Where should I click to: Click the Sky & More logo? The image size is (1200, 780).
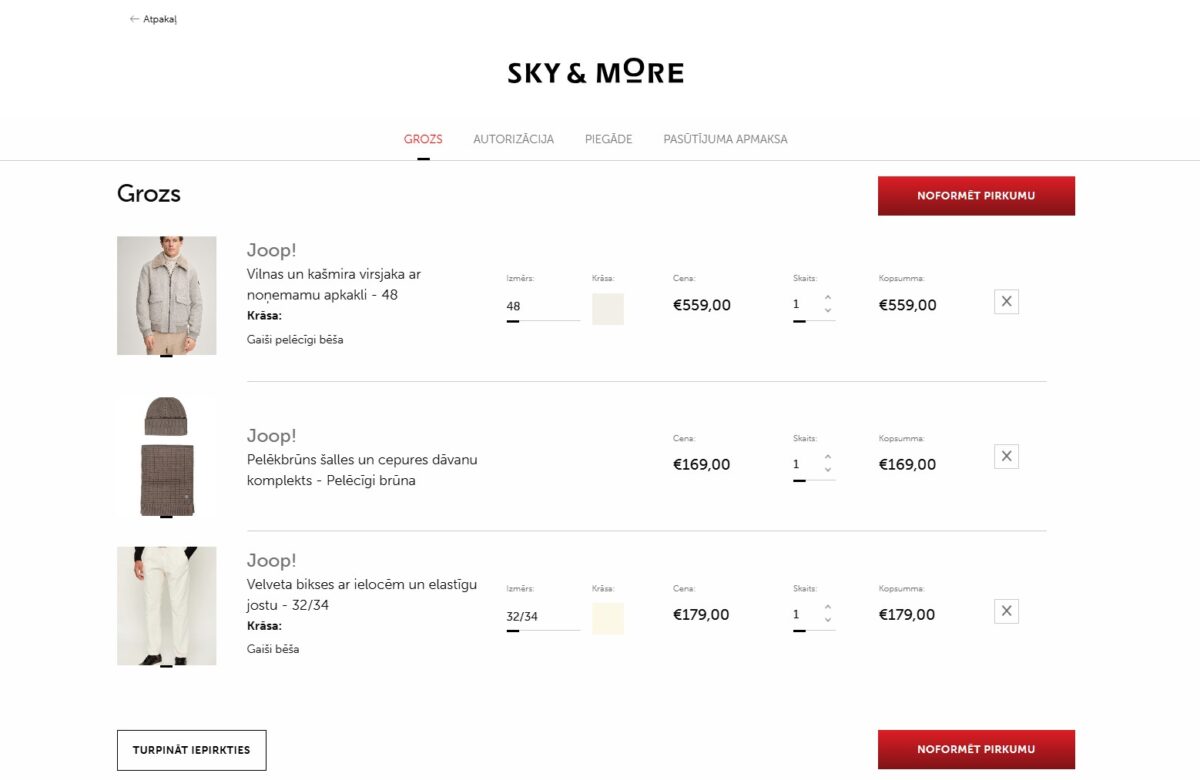(596, 70)
